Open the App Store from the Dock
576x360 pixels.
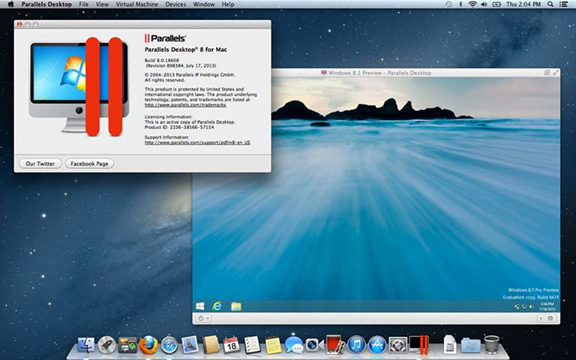[x=377, y=345]
